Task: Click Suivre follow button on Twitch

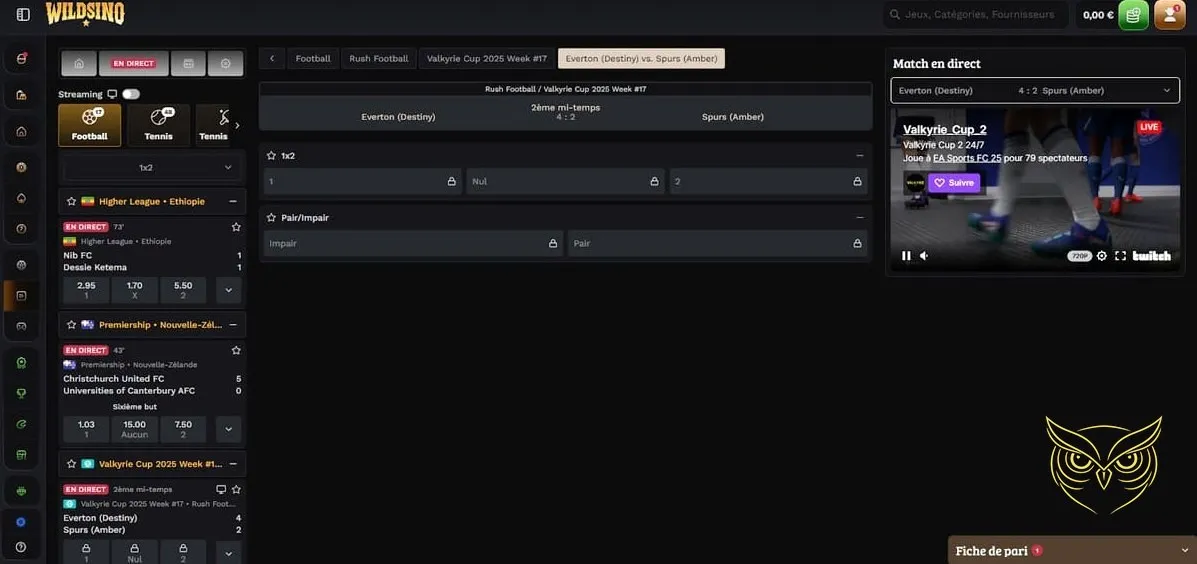Action: pyautogui.click(x=953, y=183)
